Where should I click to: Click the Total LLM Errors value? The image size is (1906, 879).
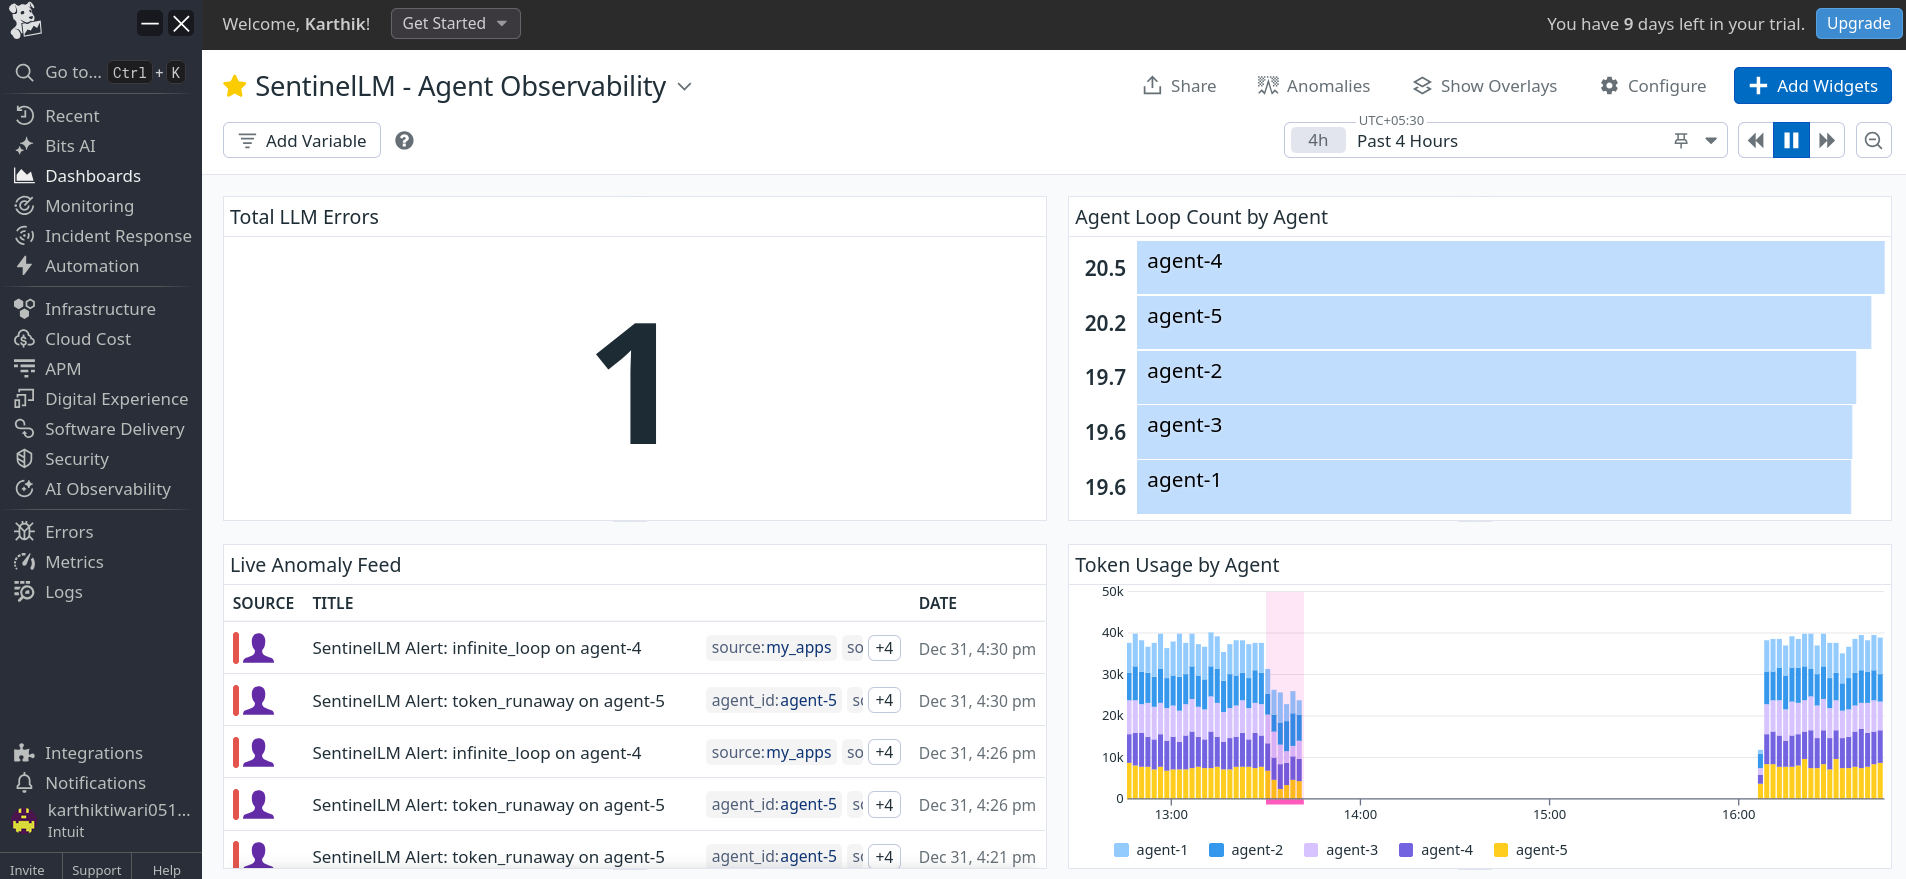pos(628,383)
